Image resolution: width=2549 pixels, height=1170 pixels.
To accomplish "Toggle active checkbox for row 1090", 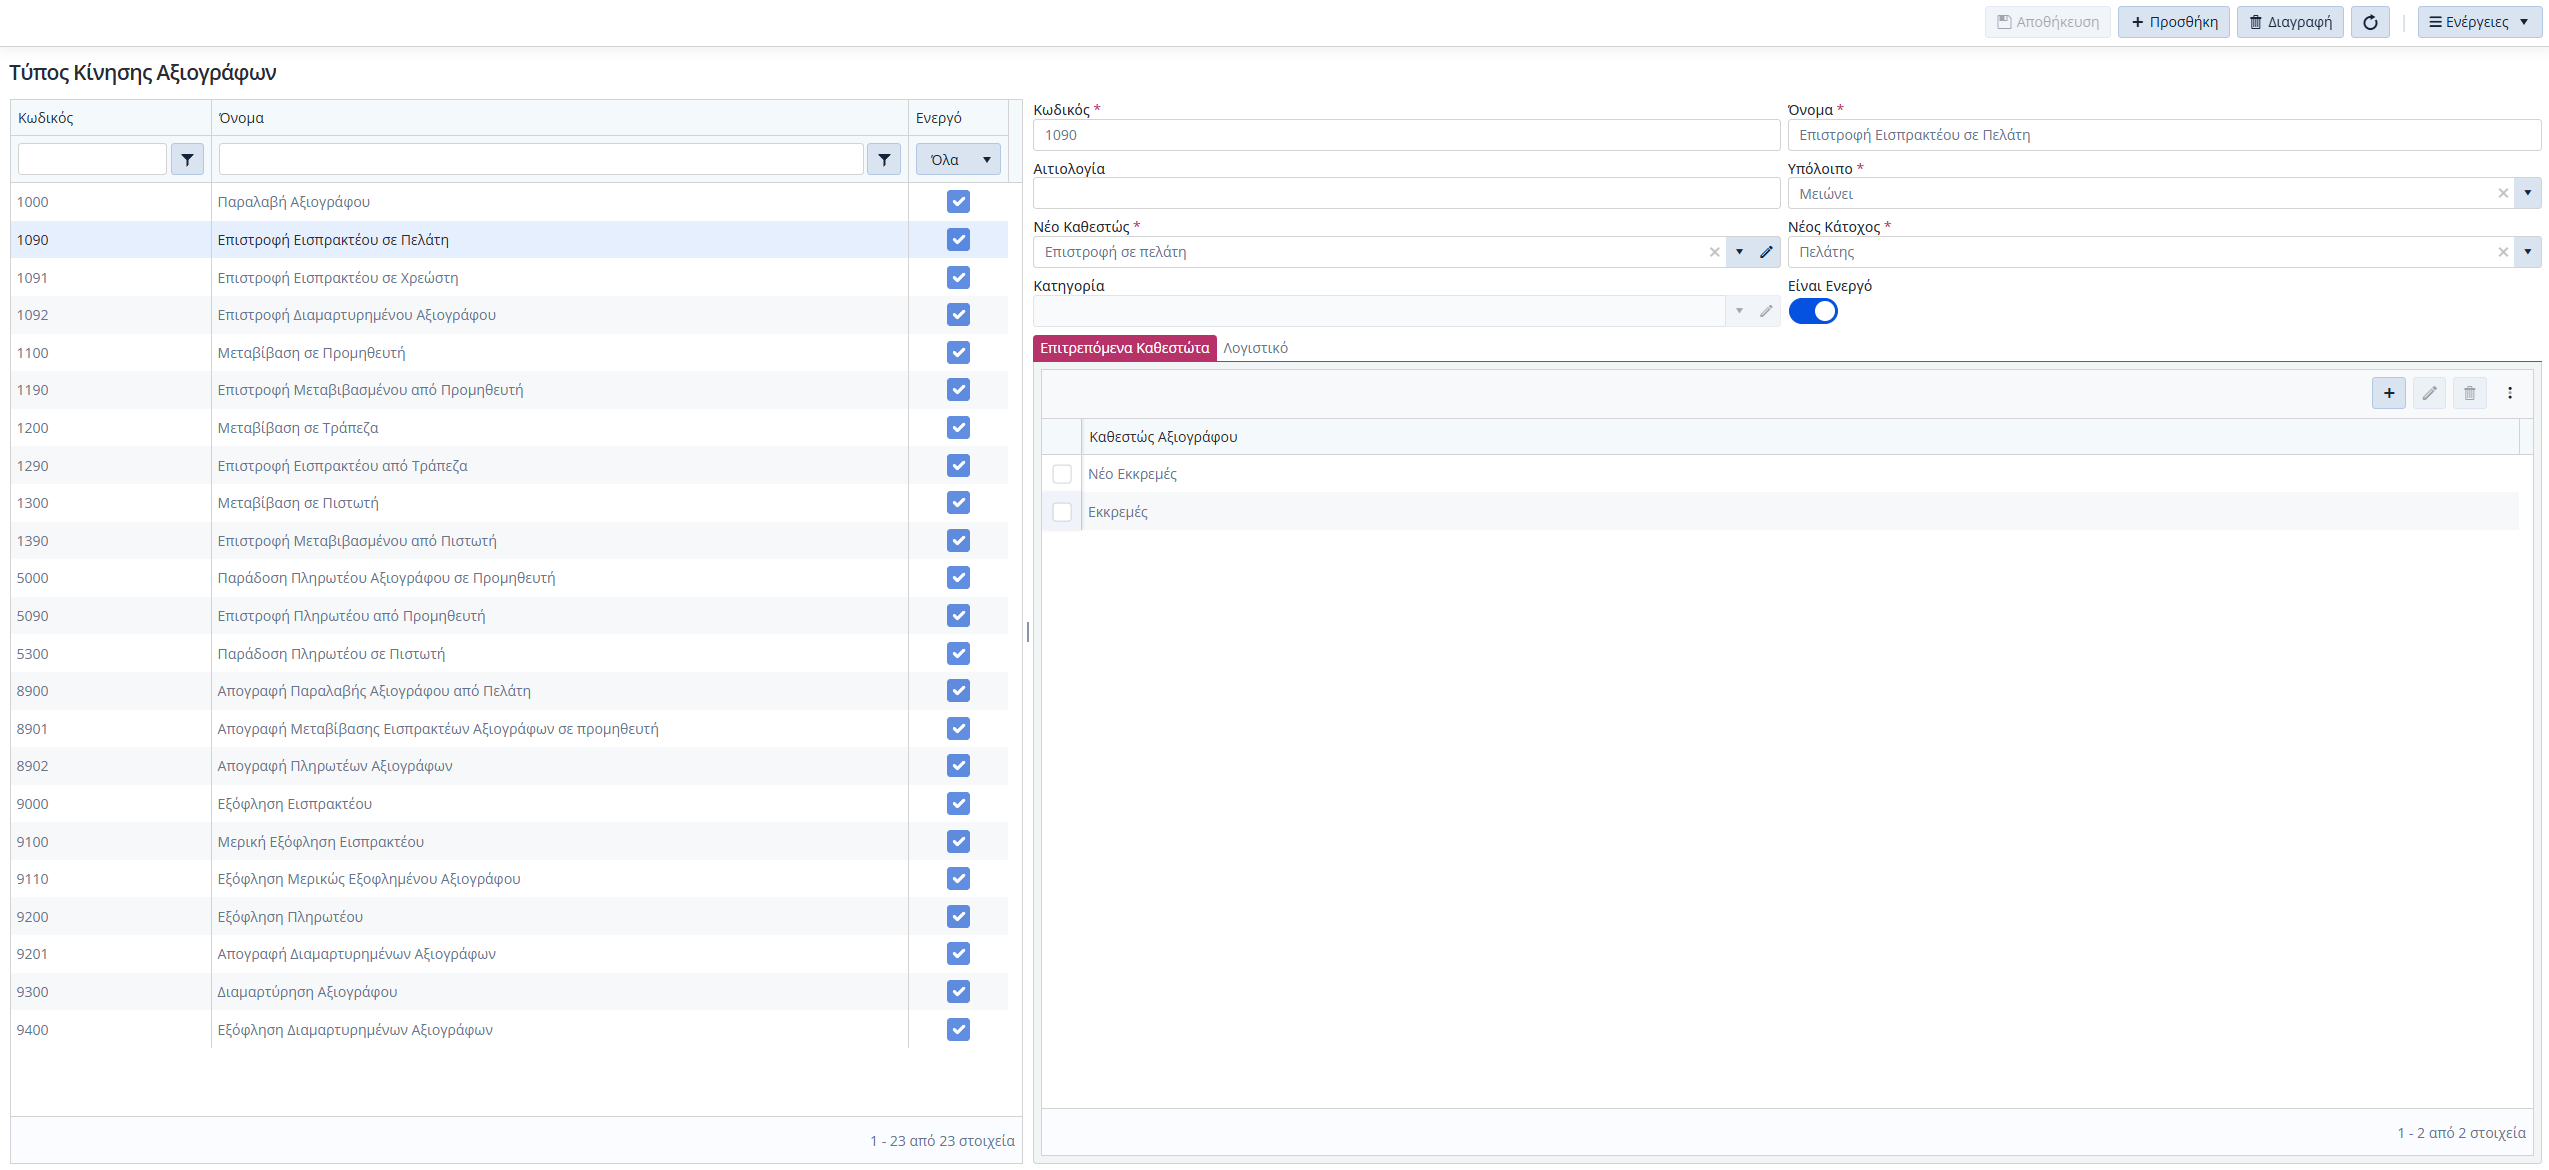I will click(x=958, y=240).
